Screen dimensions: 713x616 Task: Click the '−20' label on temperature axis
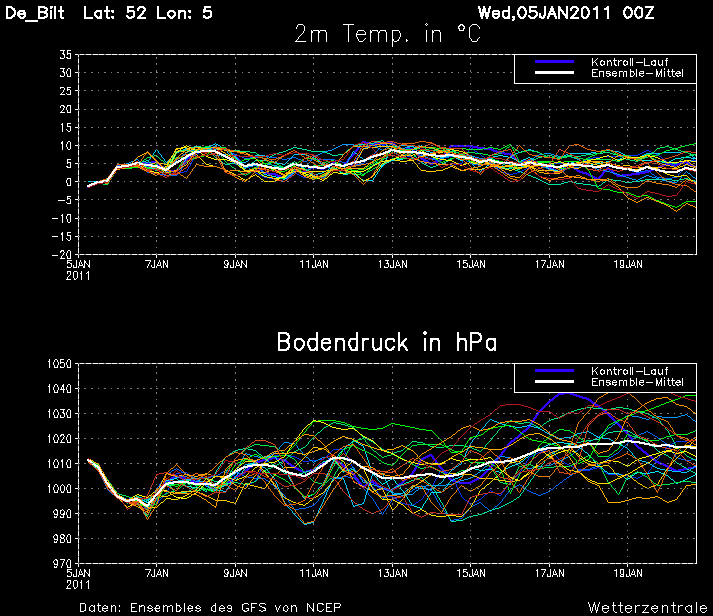click(62, 255)
